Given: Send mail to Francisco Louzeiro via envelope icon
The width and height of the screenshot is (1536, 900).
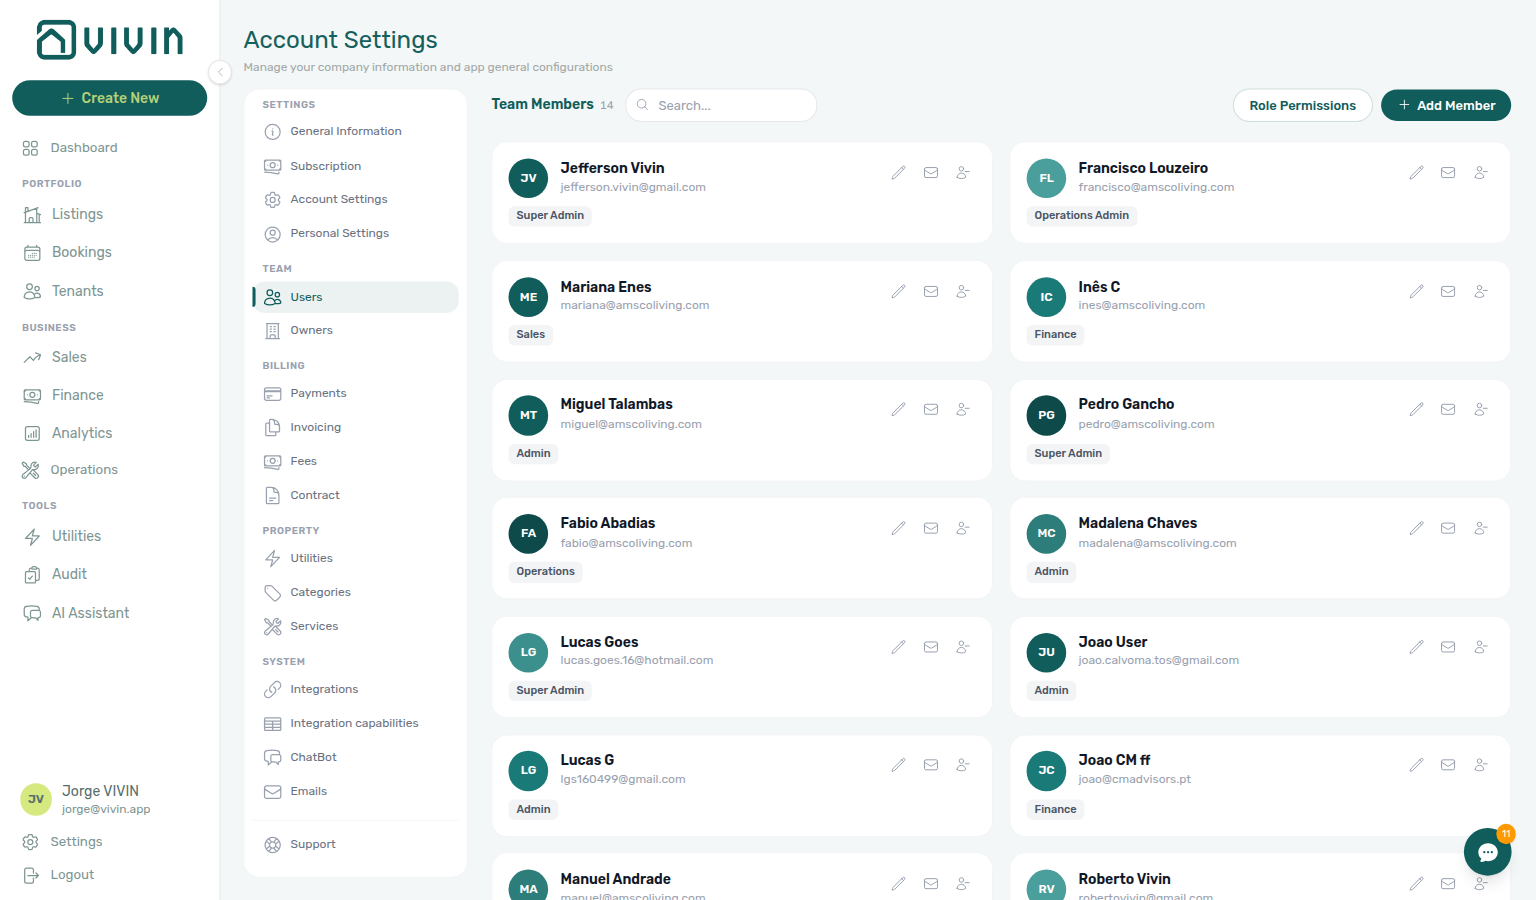Looking at the screenshot, I should 1448,173.
